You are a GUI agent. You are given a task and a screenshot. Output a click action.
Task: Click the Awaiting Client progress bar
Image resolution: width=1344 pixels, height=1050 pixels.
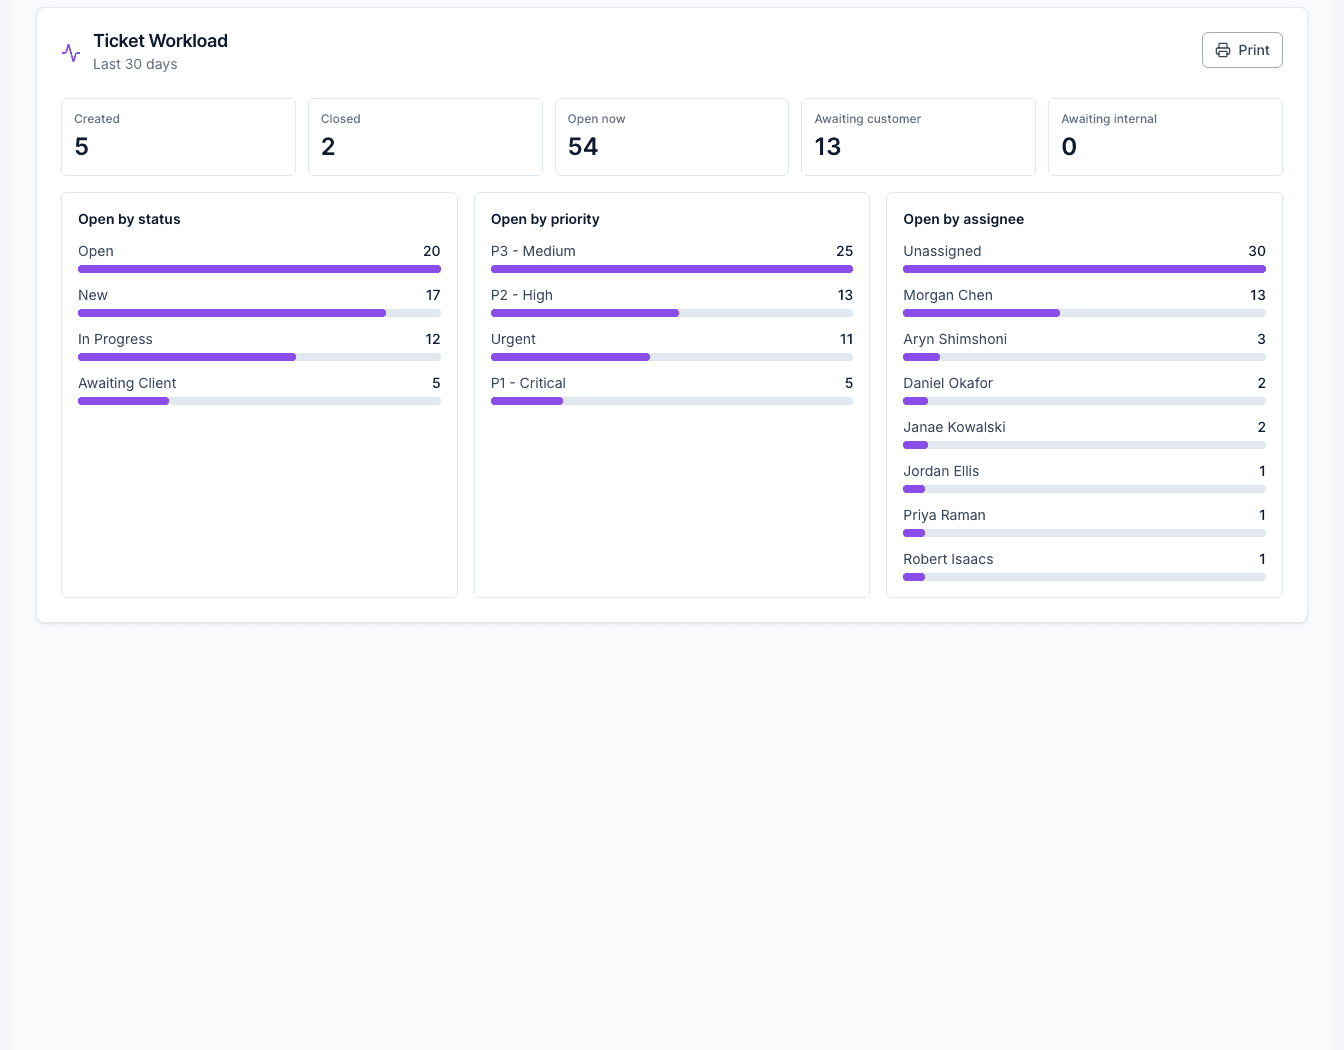tap(259, 401)
